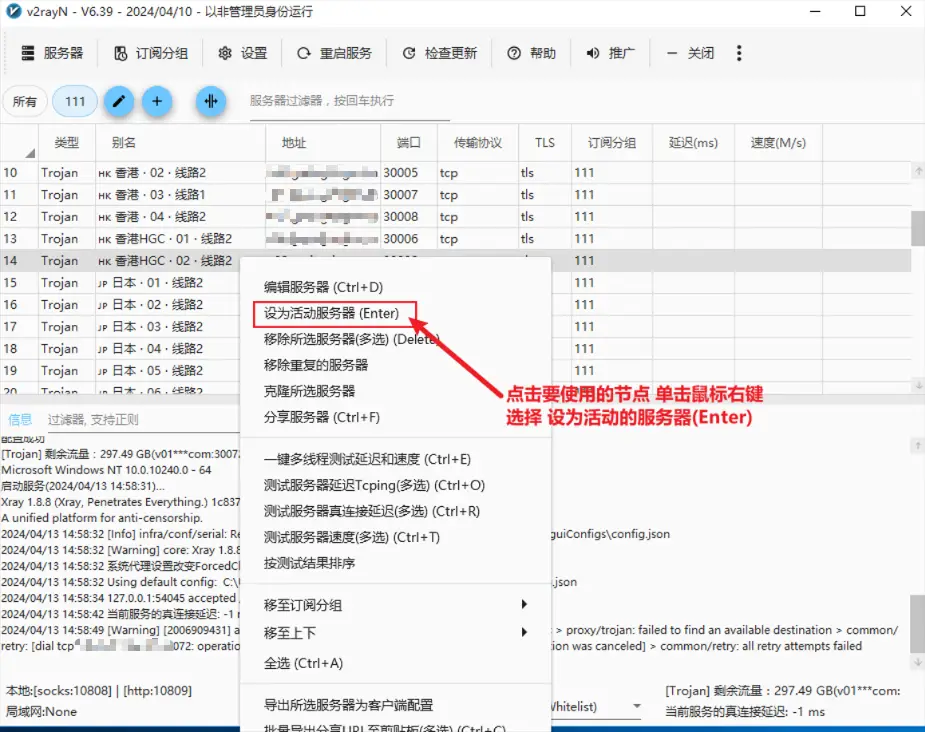Click the blue auto column-width button
The width and height of the screenshot is (925, 732).
(x=210, y=101)
